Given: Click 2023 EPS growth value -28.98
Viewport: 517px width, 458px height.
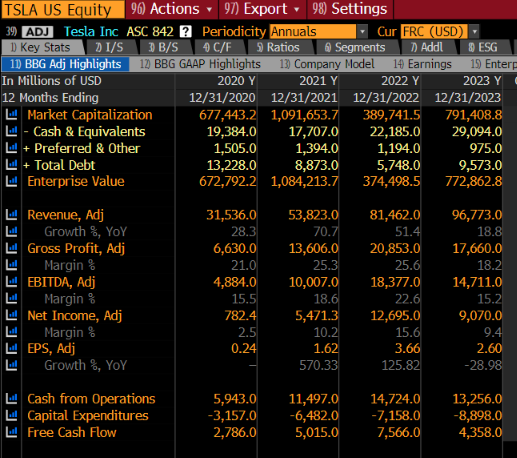Looking at the screenshot, I should click(483, 365).
